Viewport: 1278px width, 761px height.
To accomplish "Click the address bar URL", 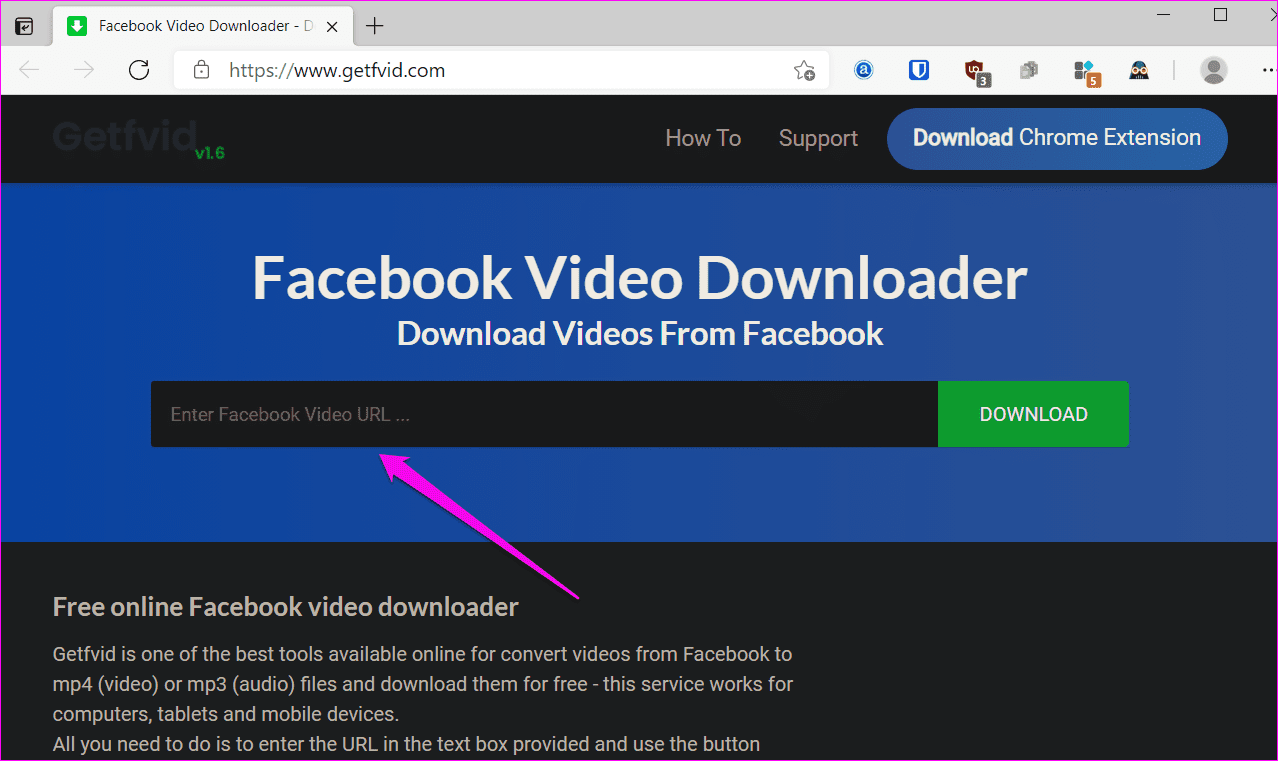I will [337, 71].
